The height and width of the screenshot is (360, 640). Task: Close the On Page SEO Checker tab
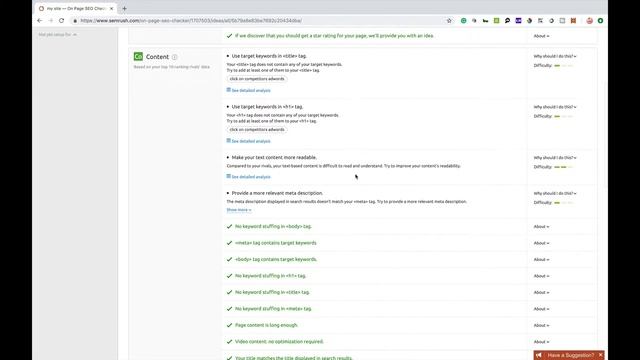(x=111, y=8)
